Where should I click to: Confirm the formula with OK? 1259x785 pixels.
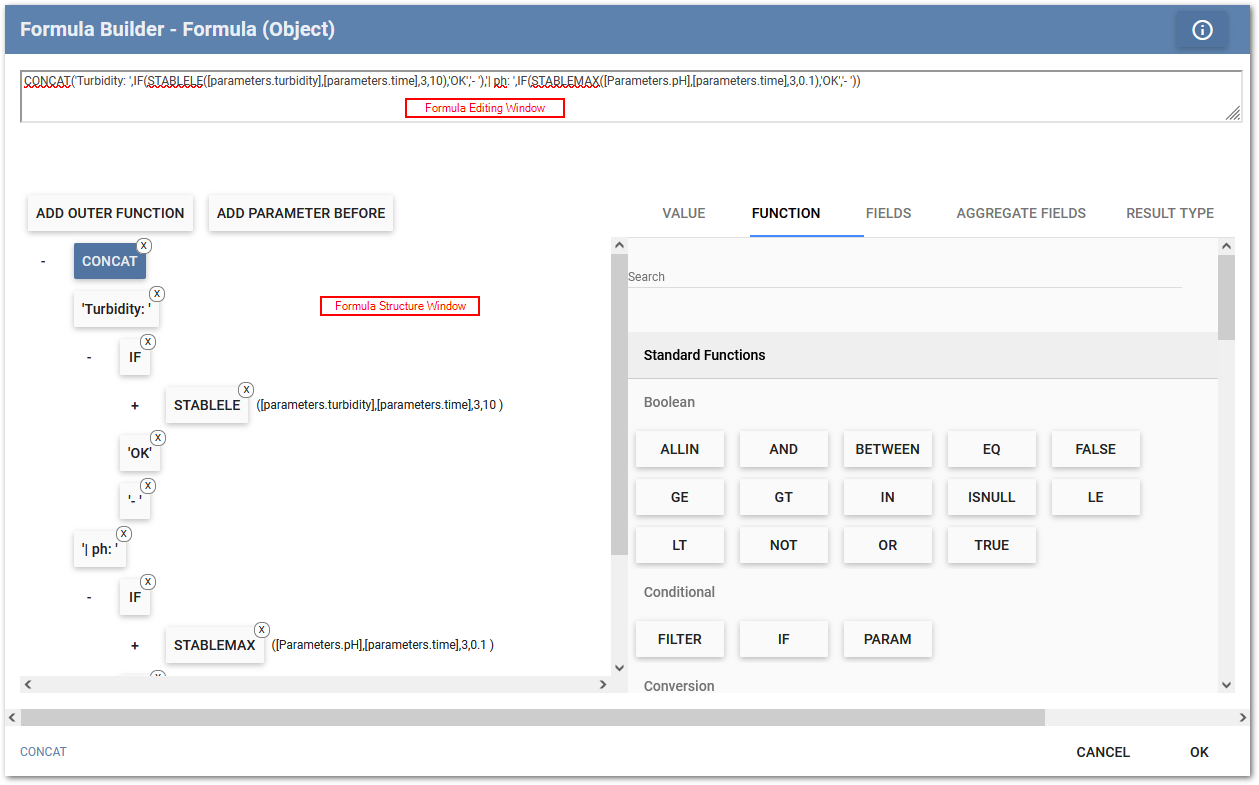(x=1199, y=752)
